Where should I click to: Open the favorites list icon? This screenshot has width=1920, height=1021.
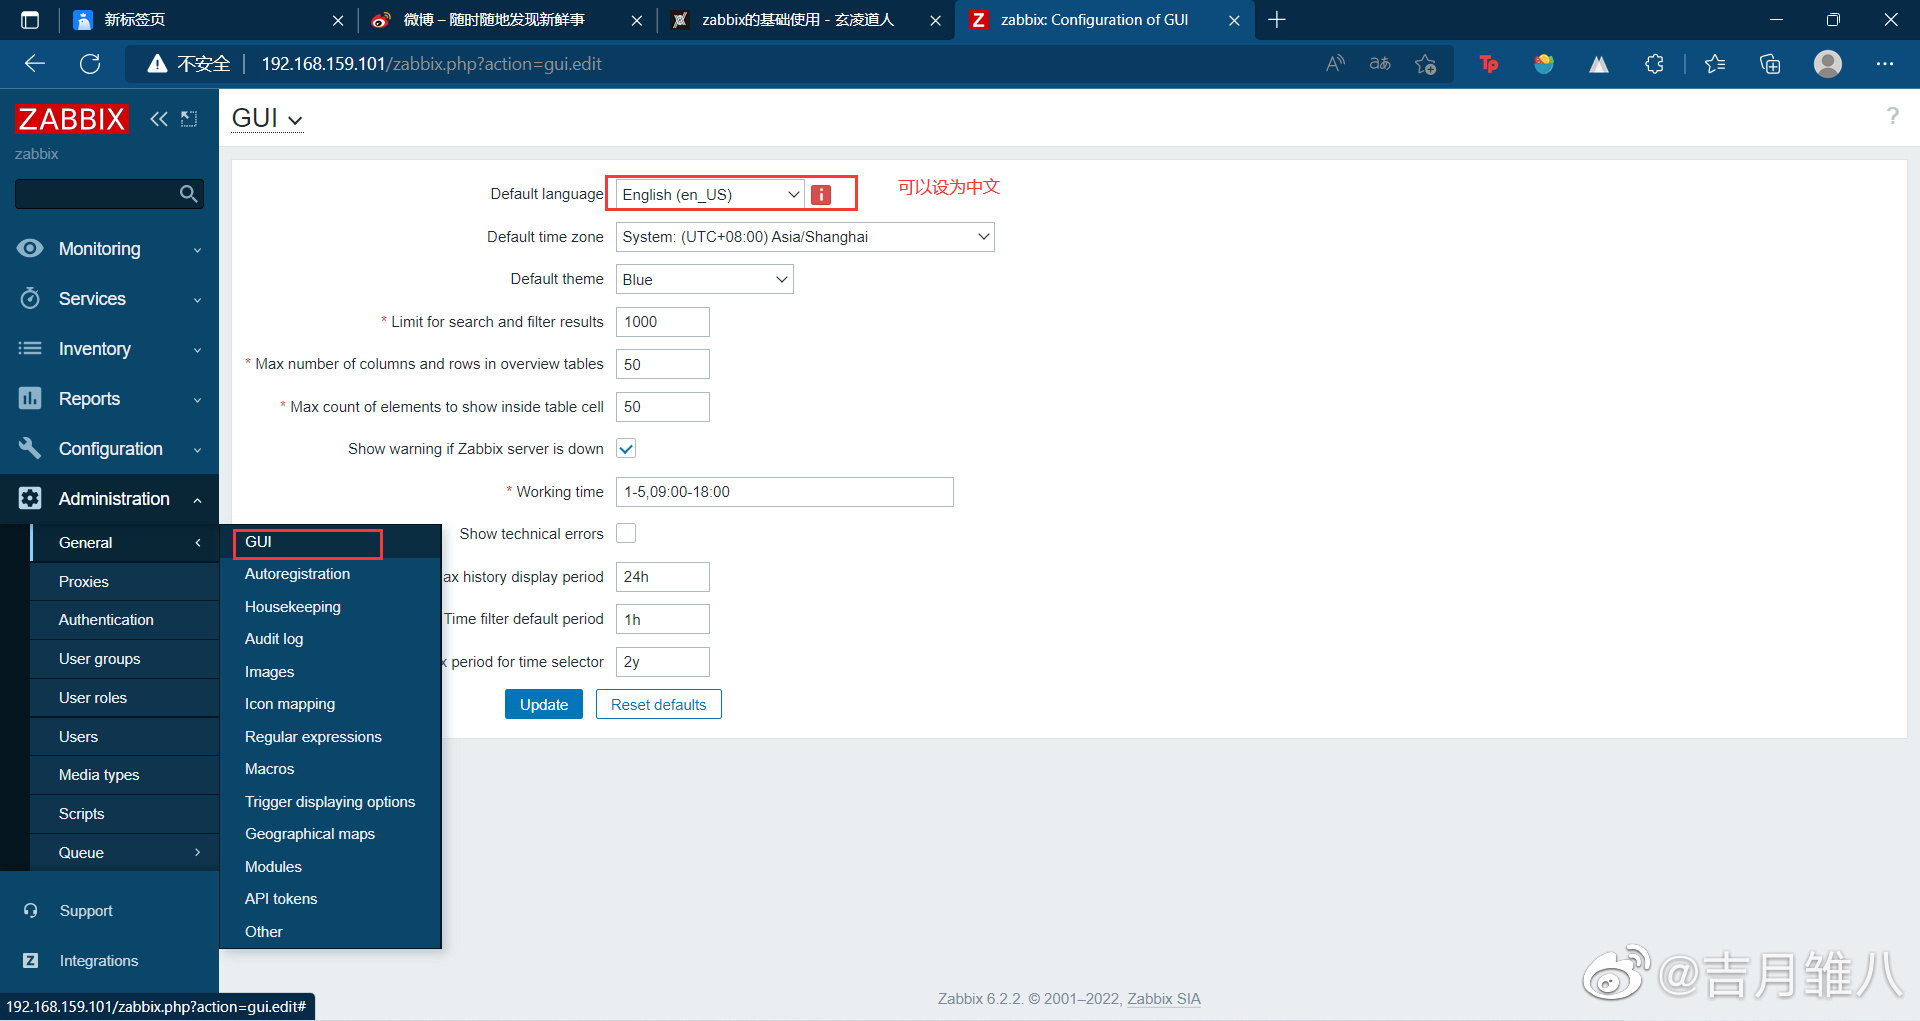coord(1715,64)
